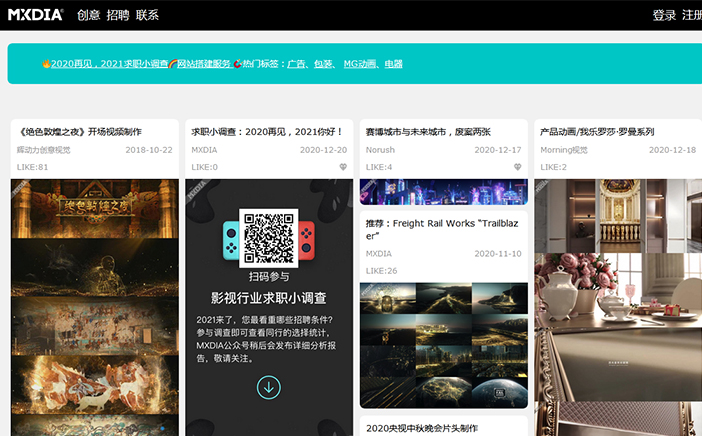
Task: Open post 2020央视中秋晚会片头制作
Action: pos(422,428)
